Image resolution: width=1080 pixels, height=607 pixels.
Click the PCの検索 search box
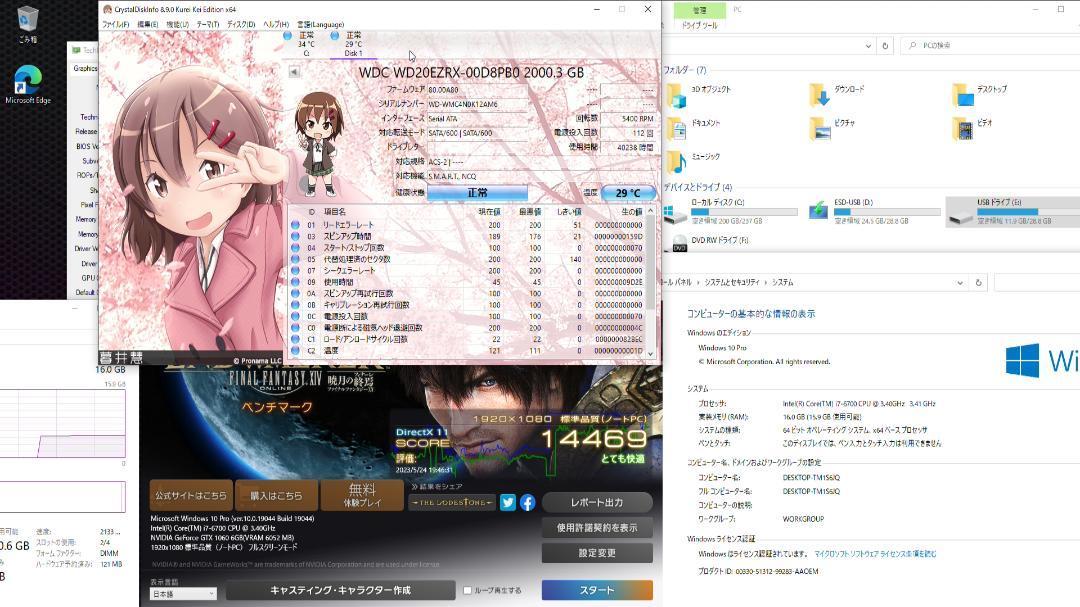pyautogui.click(x=992, y=45)
